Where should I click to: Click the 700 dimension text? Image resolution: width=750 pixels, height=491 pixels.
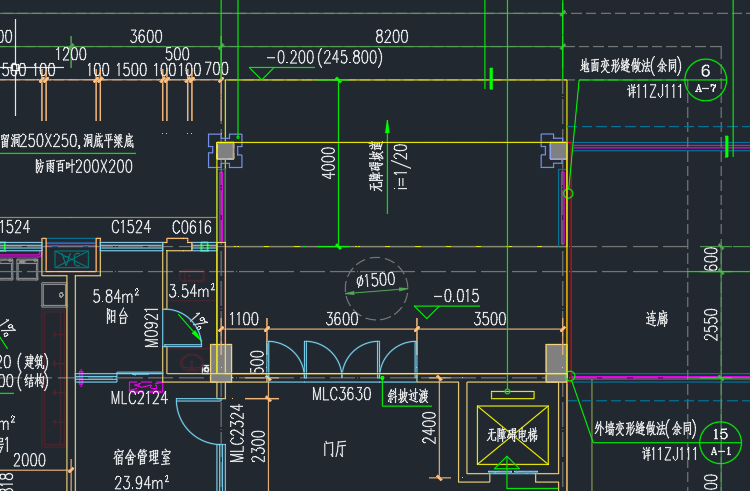(217, 69)
